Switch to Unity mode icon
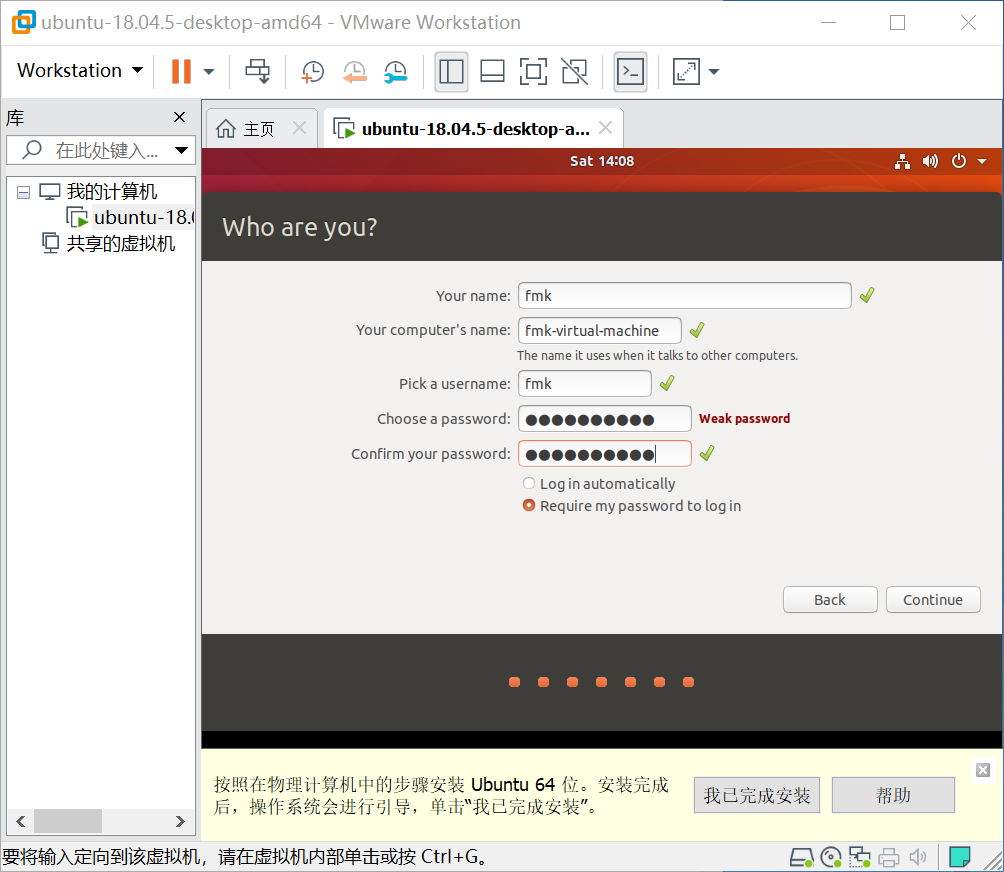Viewport: 1004px width, 872px height. pos(574,72)
